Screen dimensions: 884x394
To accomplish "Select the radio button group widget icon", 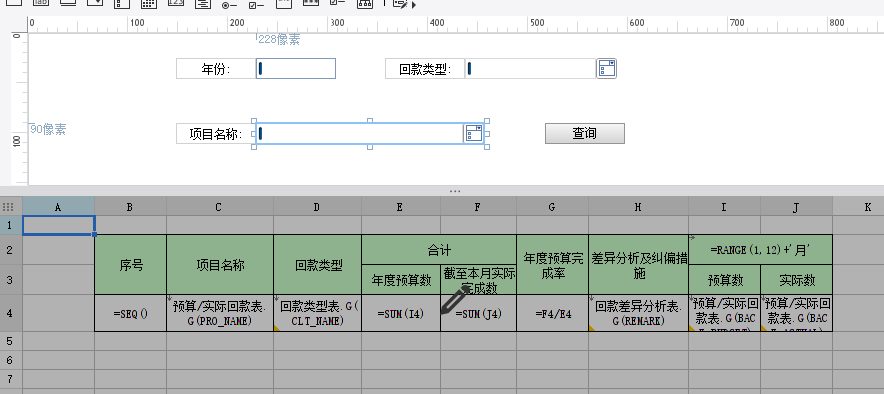I will (229, 5).
